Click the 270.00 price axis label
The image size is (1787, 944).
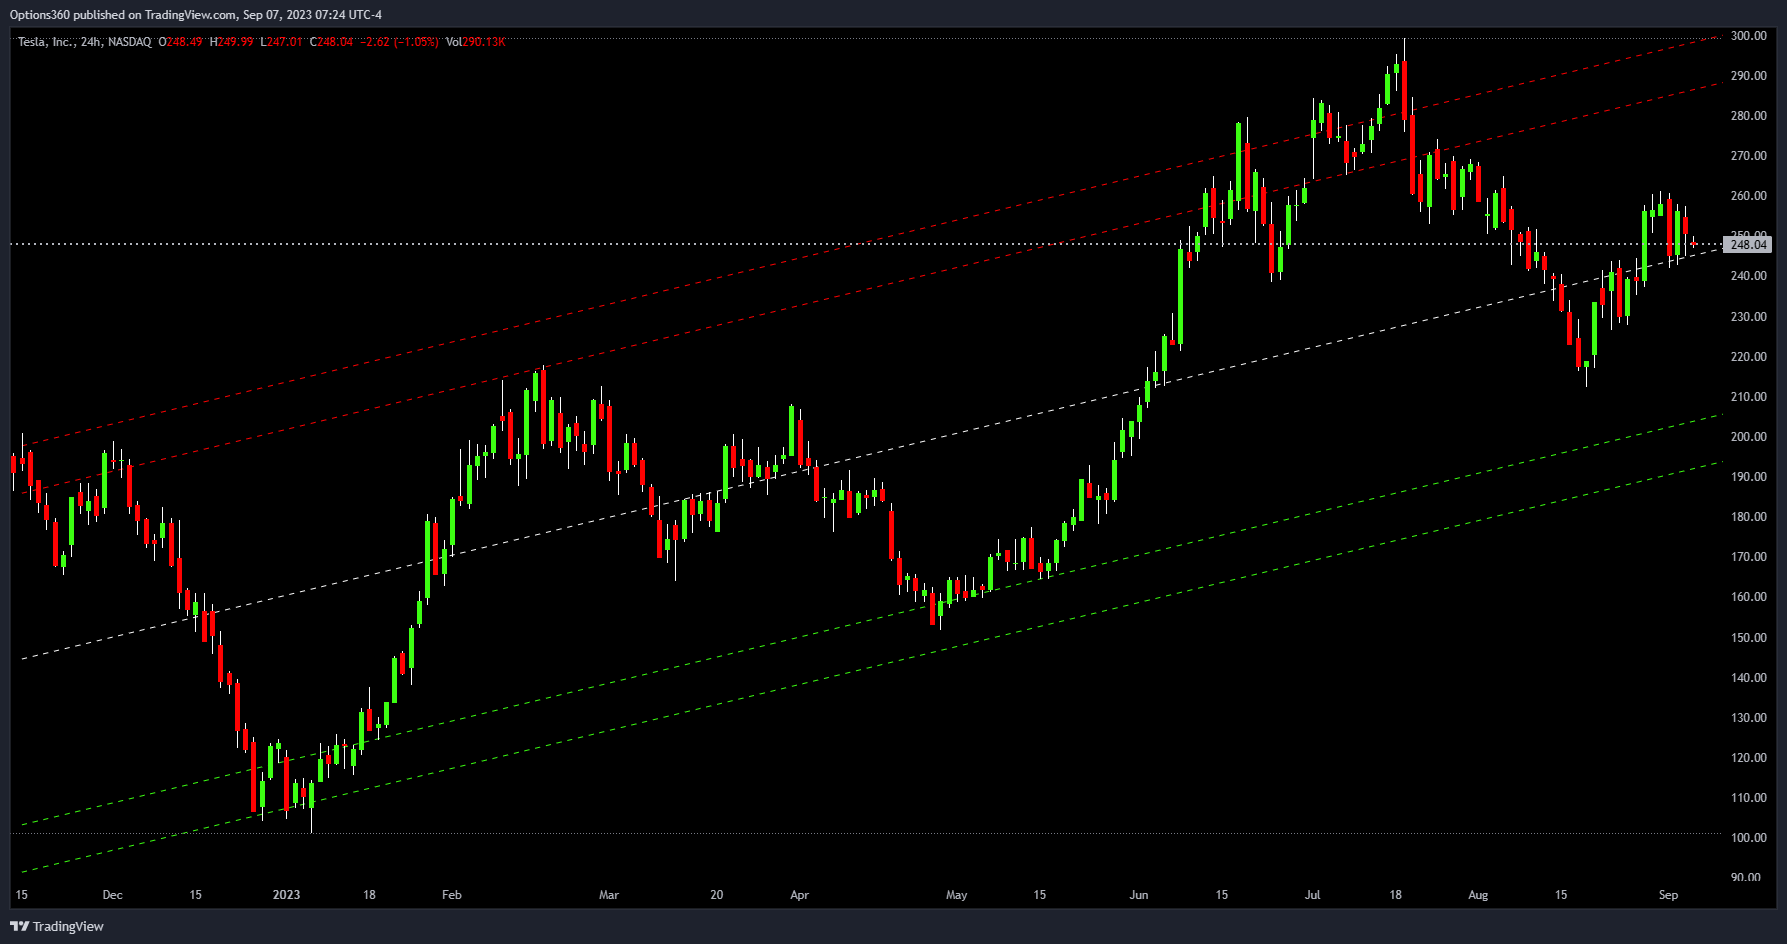[x=1749, y=156]
